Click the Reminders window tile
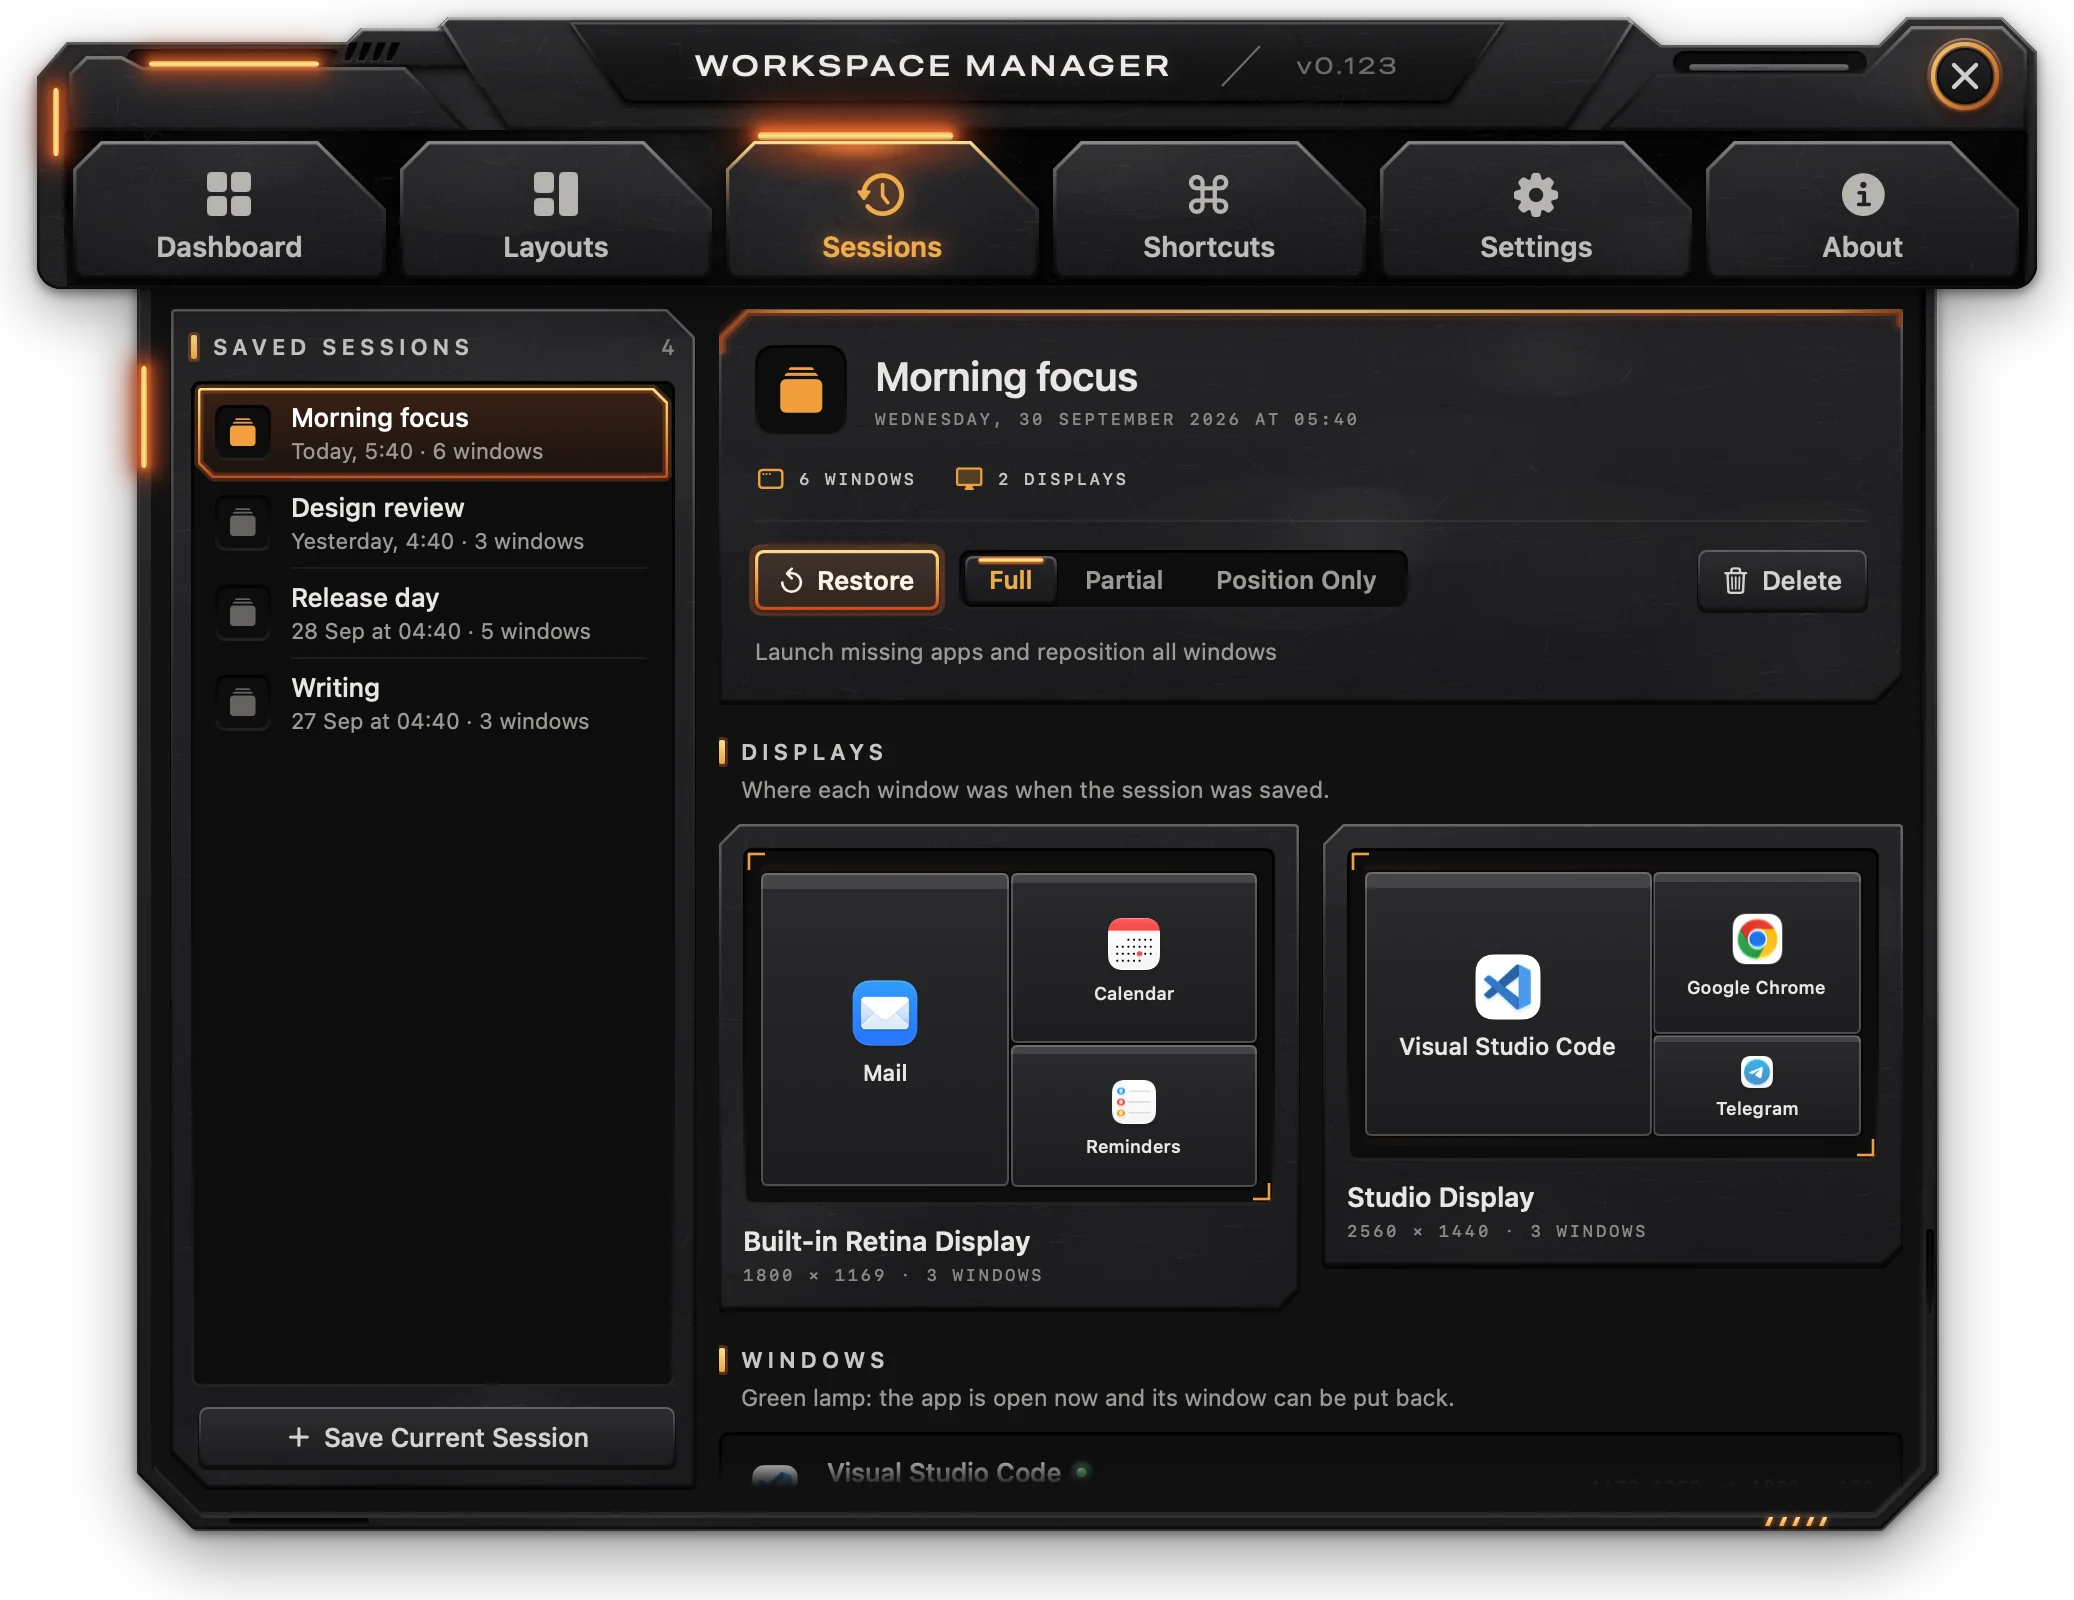The width and height of the screenshot is (2074, 1600). pos(1133,1116)
